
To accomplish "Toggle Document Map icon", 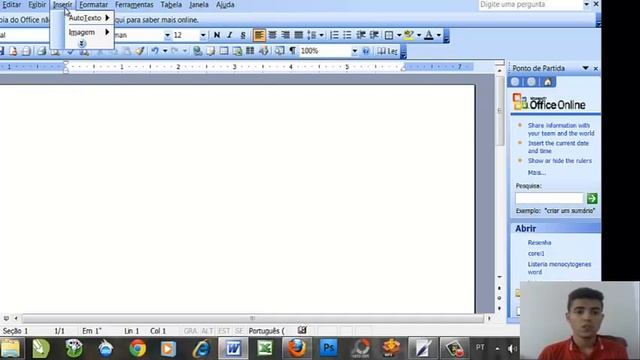I will 280,51.
